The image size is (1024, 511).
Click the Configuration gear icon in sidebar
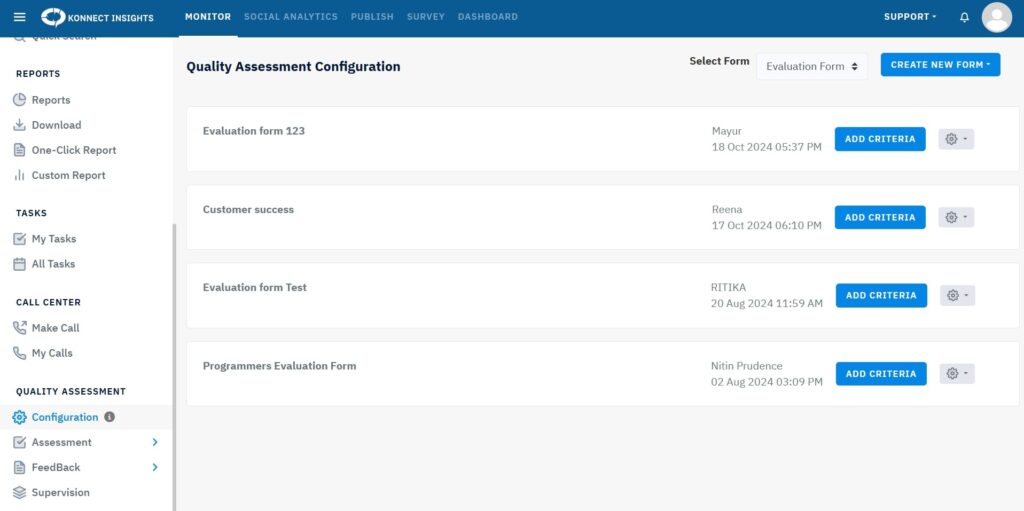tap(20, 418)
